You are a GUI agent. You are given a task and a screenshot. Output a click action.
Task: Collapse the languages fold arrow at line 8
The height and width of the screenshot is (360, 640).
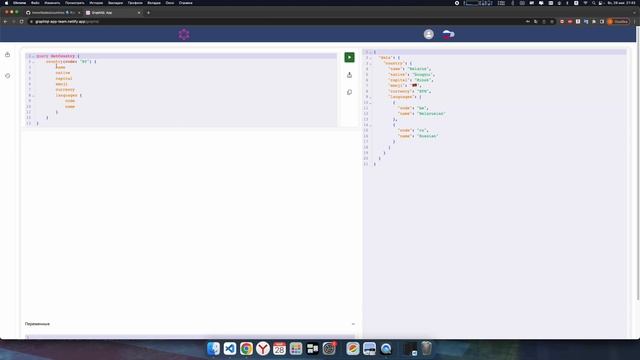[x=33, y=96]
